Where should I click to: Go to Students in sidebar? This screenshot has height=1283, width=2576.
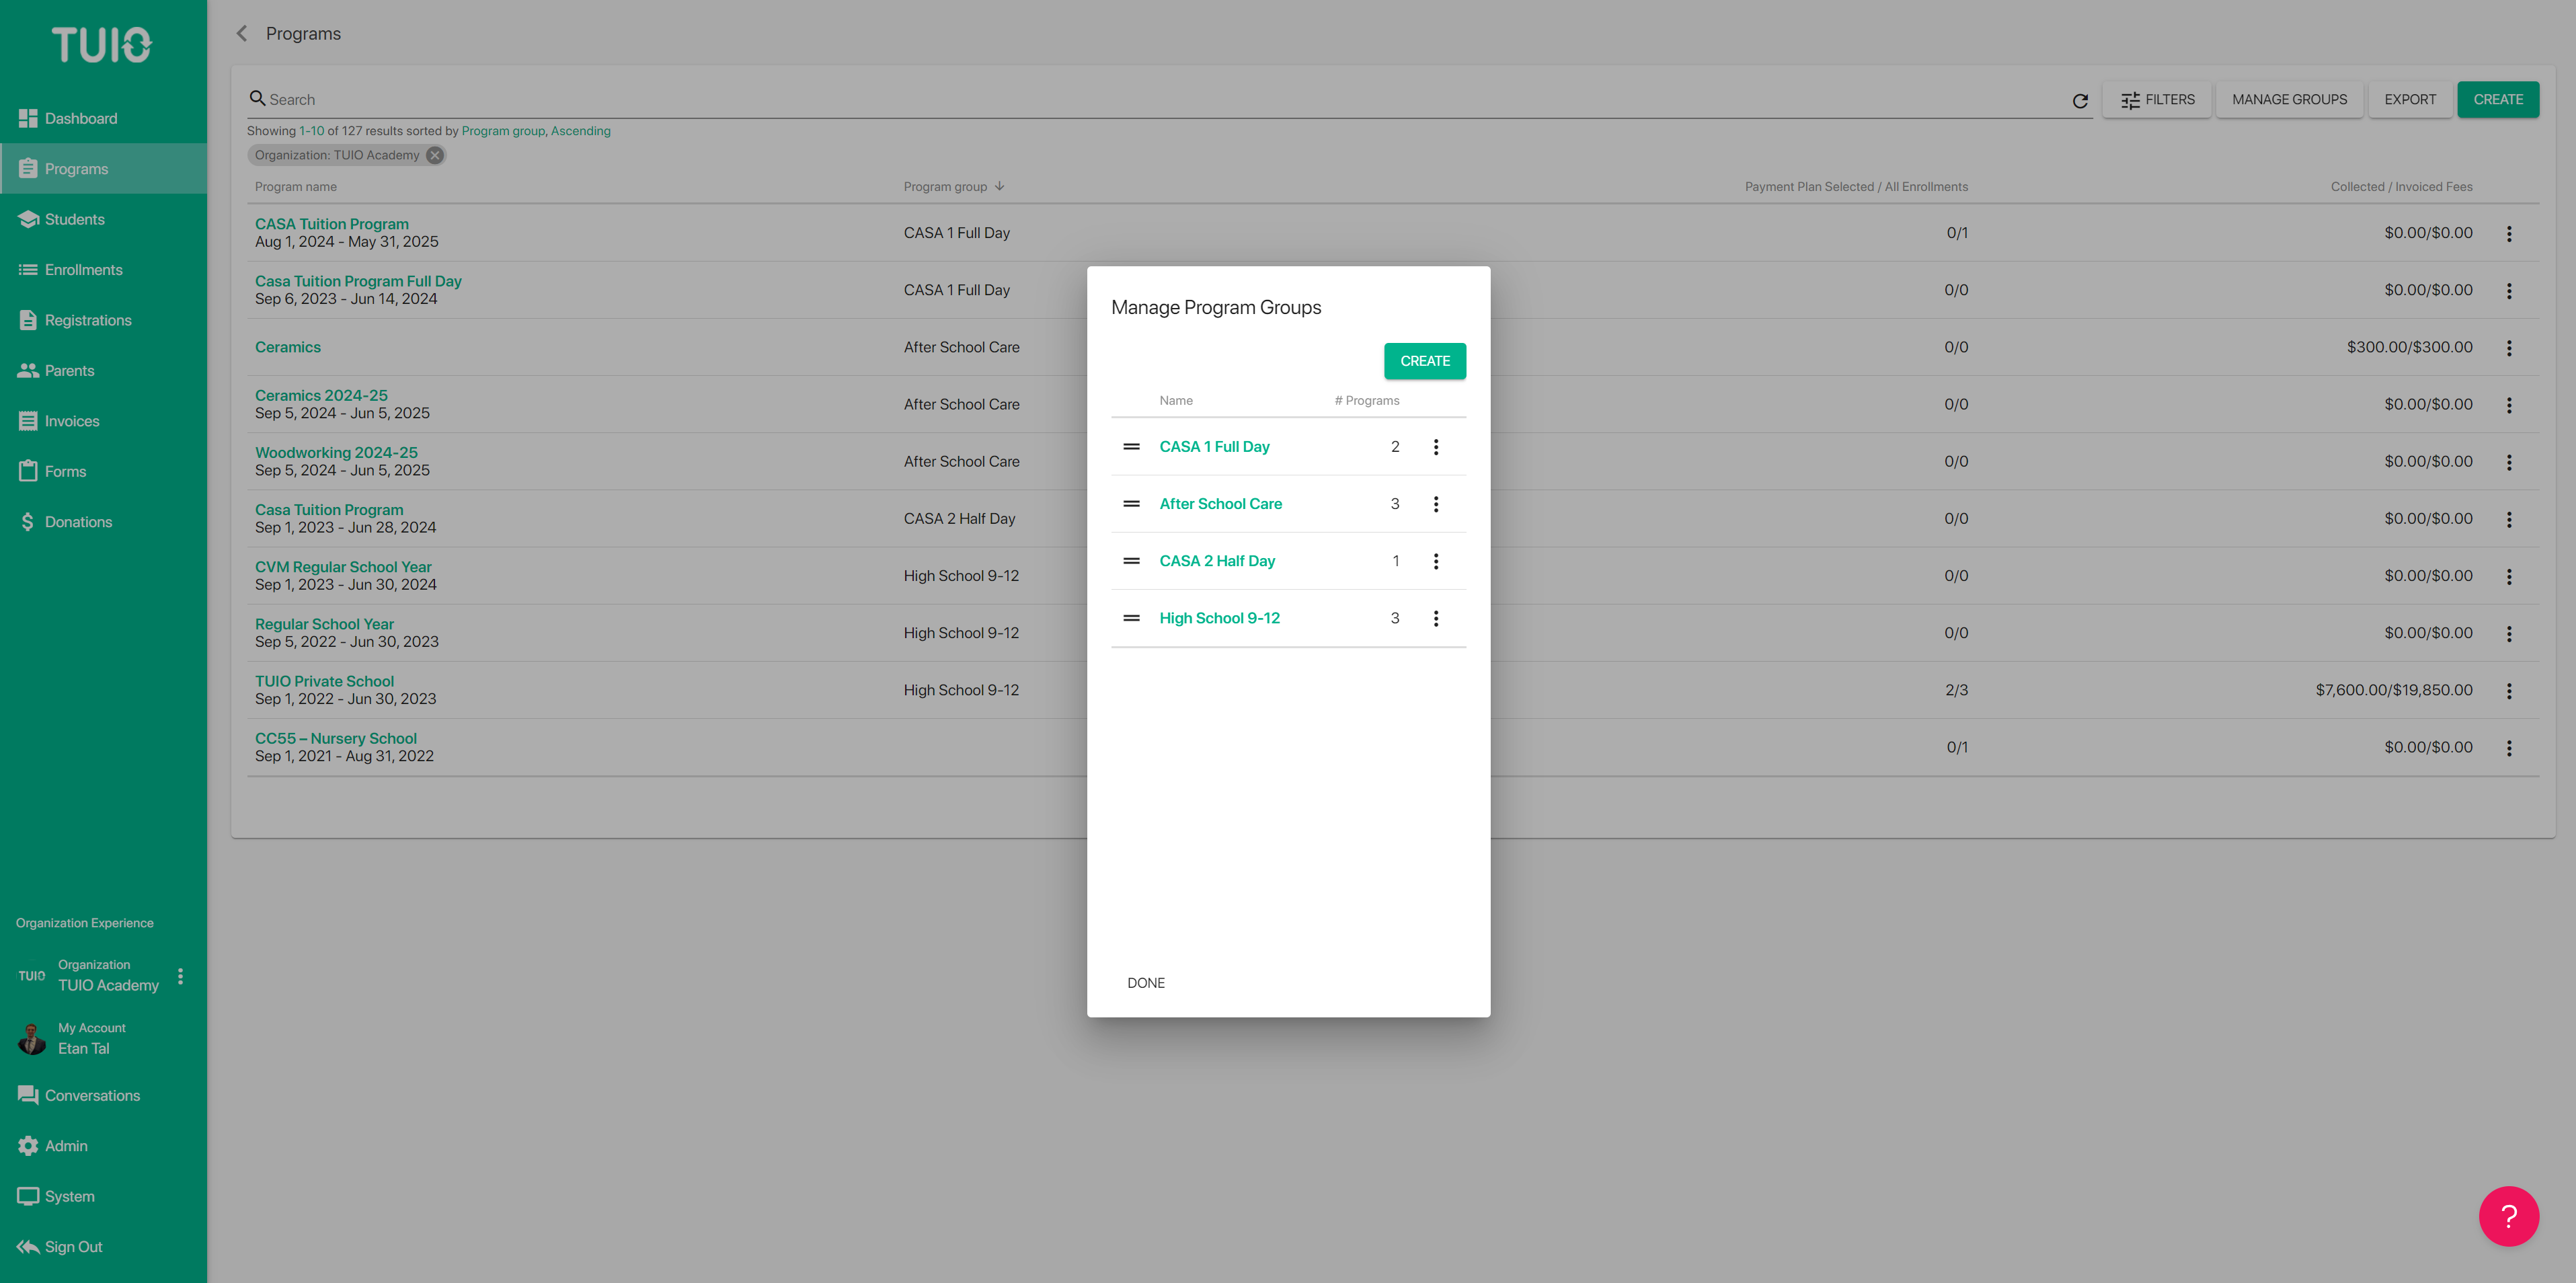[103, 219]
